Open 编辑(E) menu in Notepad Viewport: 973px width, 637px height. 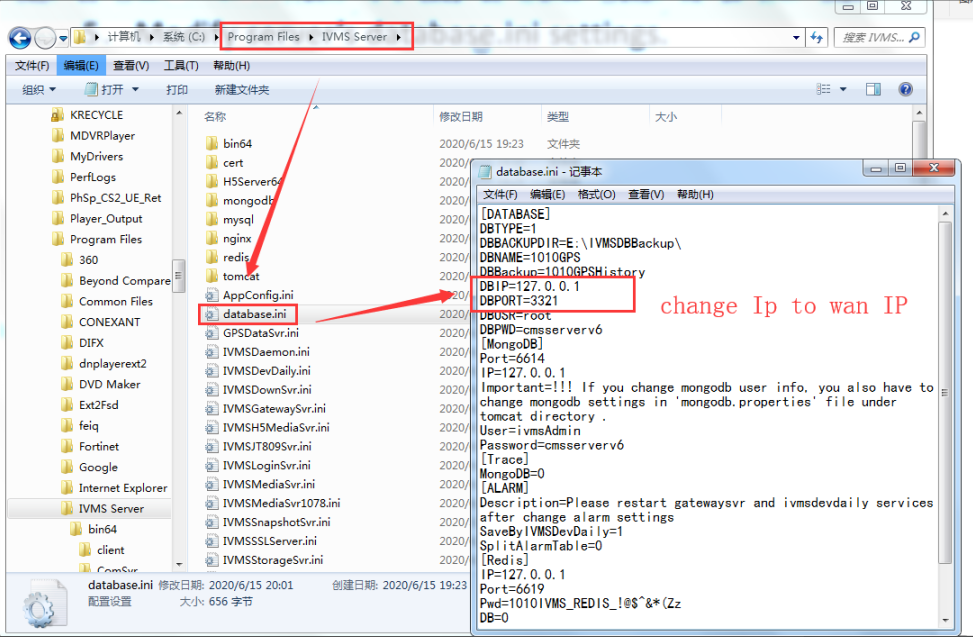547,194
